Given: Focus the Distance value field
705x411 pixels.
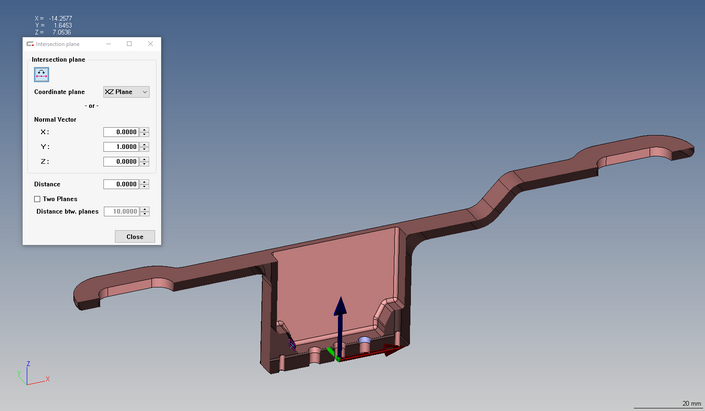Looking at the screenshot, I should 121,184.
